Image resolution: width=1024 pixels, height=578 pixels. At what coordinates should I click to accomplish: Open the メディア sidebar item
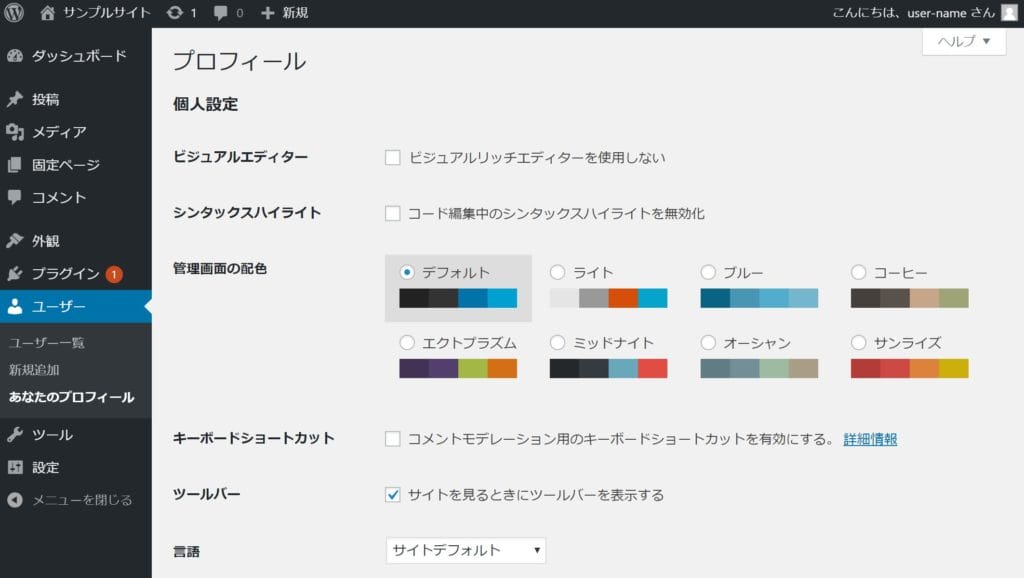click(x=58, y=132)
